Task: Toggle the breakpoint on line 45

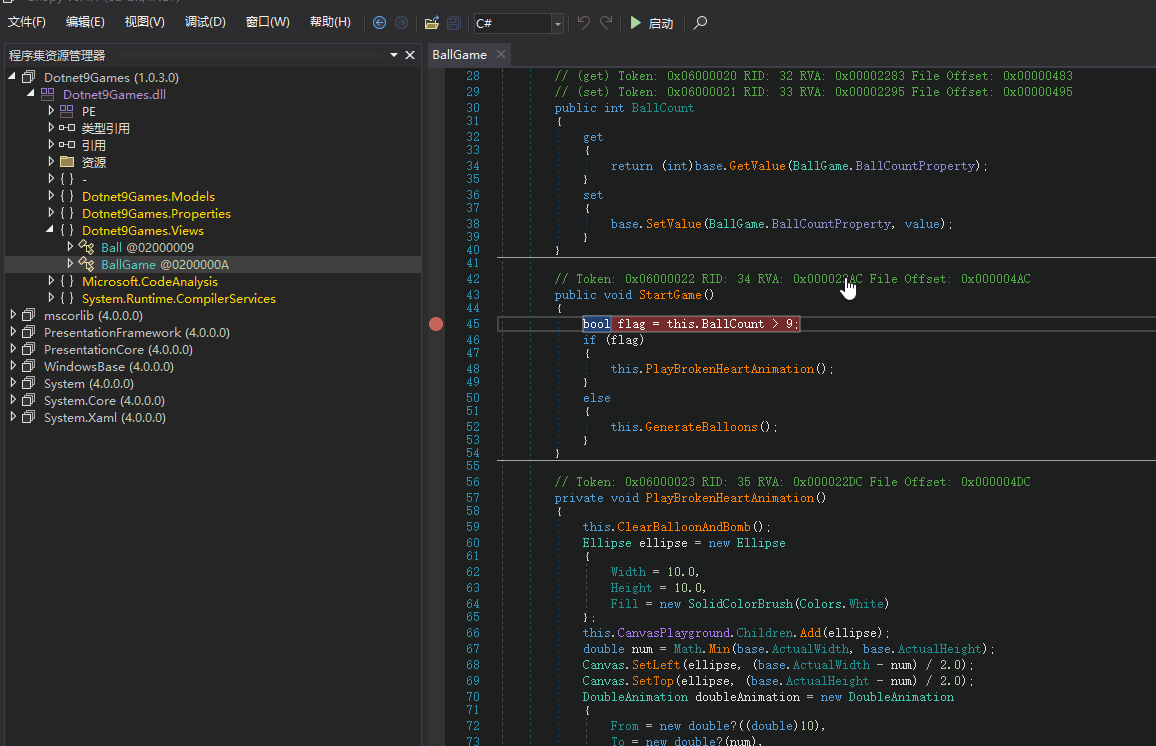Action: [x=436, y=324]
